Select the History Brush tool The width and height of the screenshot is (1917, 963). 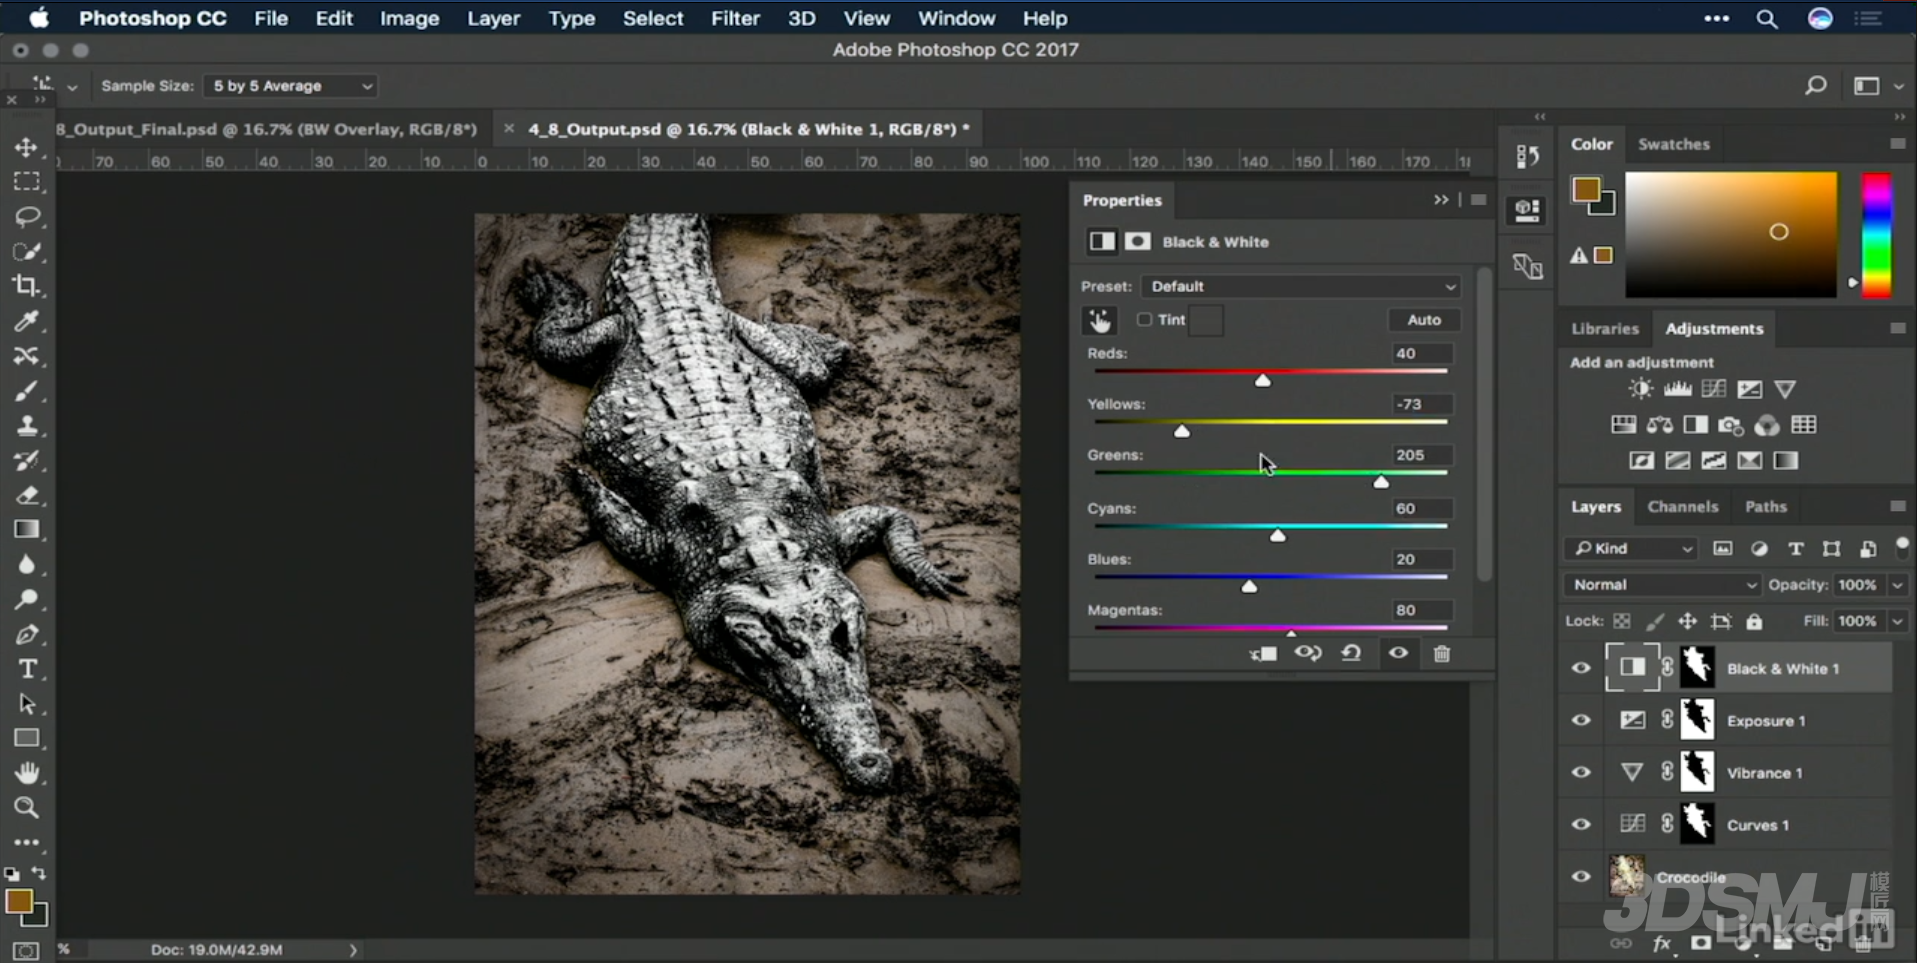(x=27, y=461)
